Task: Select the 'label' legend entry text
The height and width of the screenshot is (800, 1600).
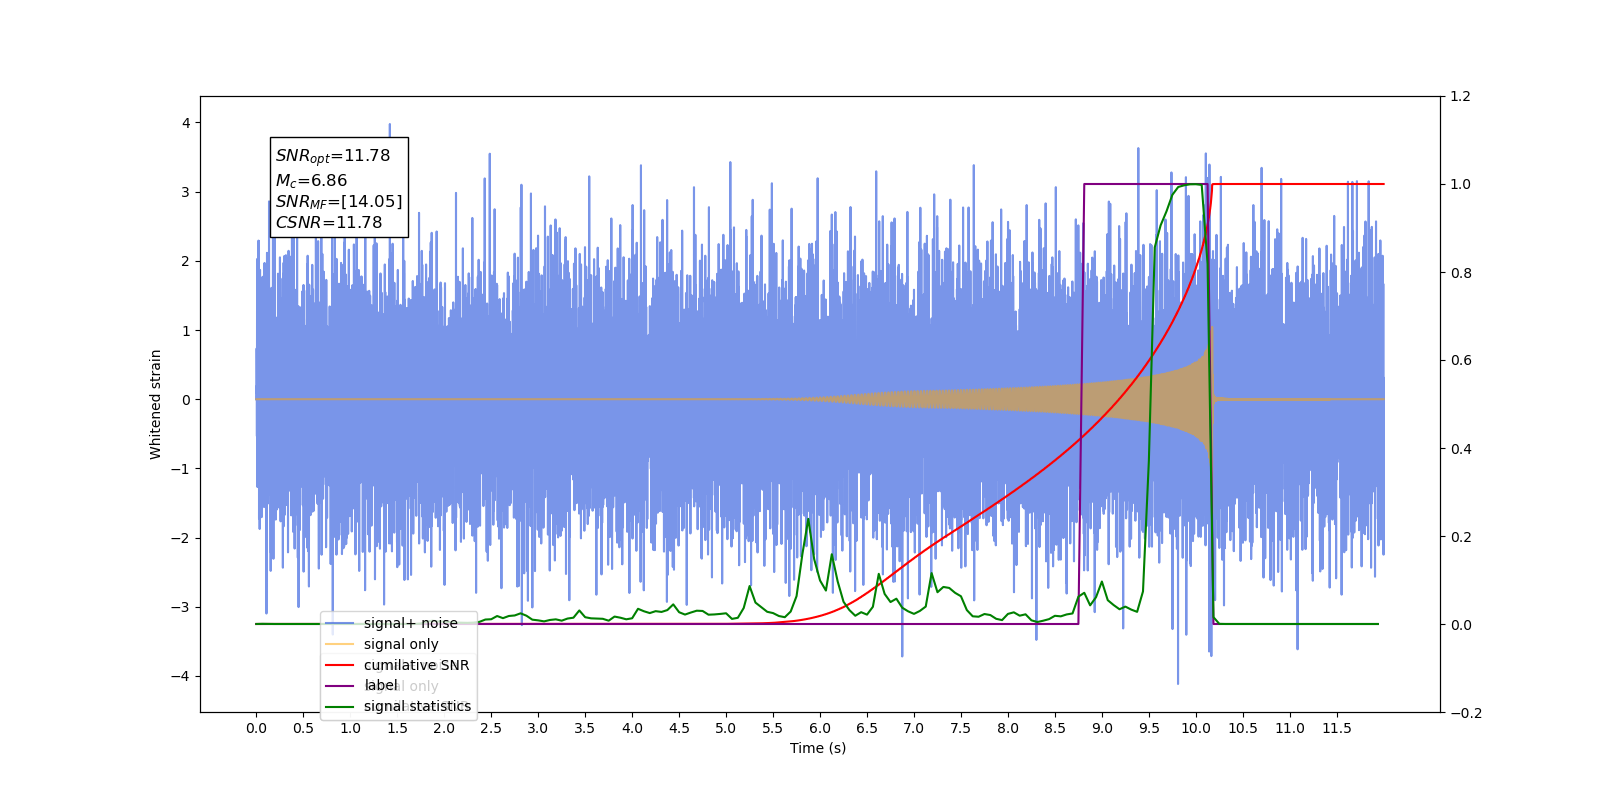Action: [381, 685]
